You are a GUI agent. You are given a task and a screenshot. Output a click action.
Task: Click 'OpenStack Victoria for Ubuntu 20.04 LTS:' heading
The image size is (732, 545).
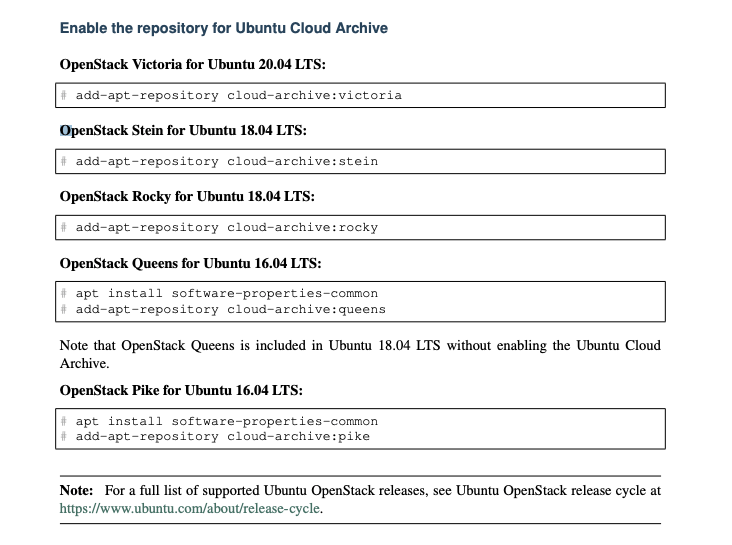[x=192, y=64]
